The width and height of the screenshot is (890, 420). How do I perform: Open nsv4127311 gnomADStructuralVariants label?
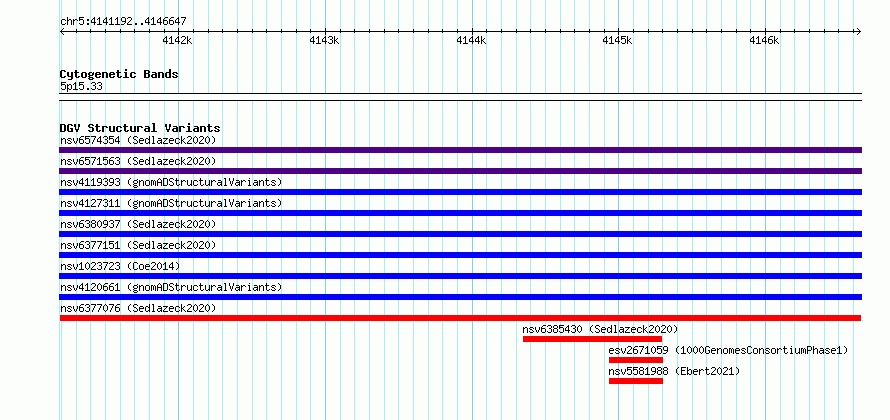pyautogui.click(x=171, y=203)
